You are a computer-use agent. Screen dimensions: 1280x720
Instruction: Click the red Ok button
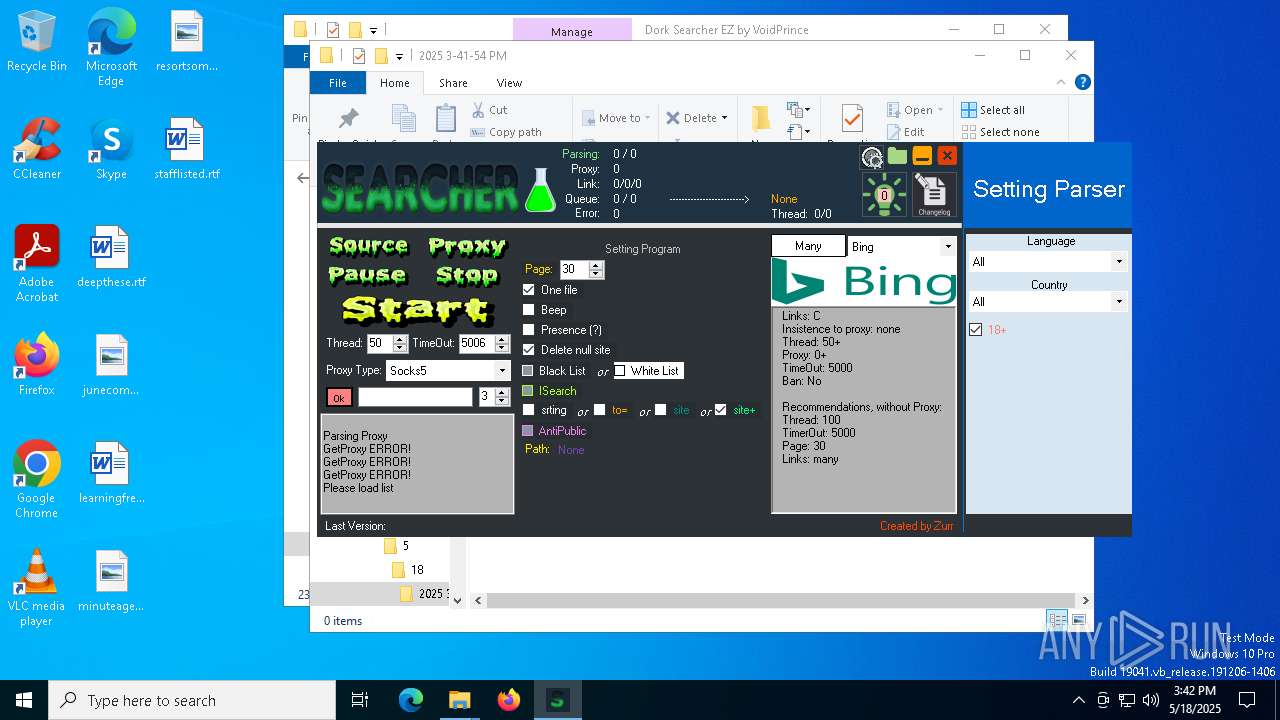click(339, 398)
